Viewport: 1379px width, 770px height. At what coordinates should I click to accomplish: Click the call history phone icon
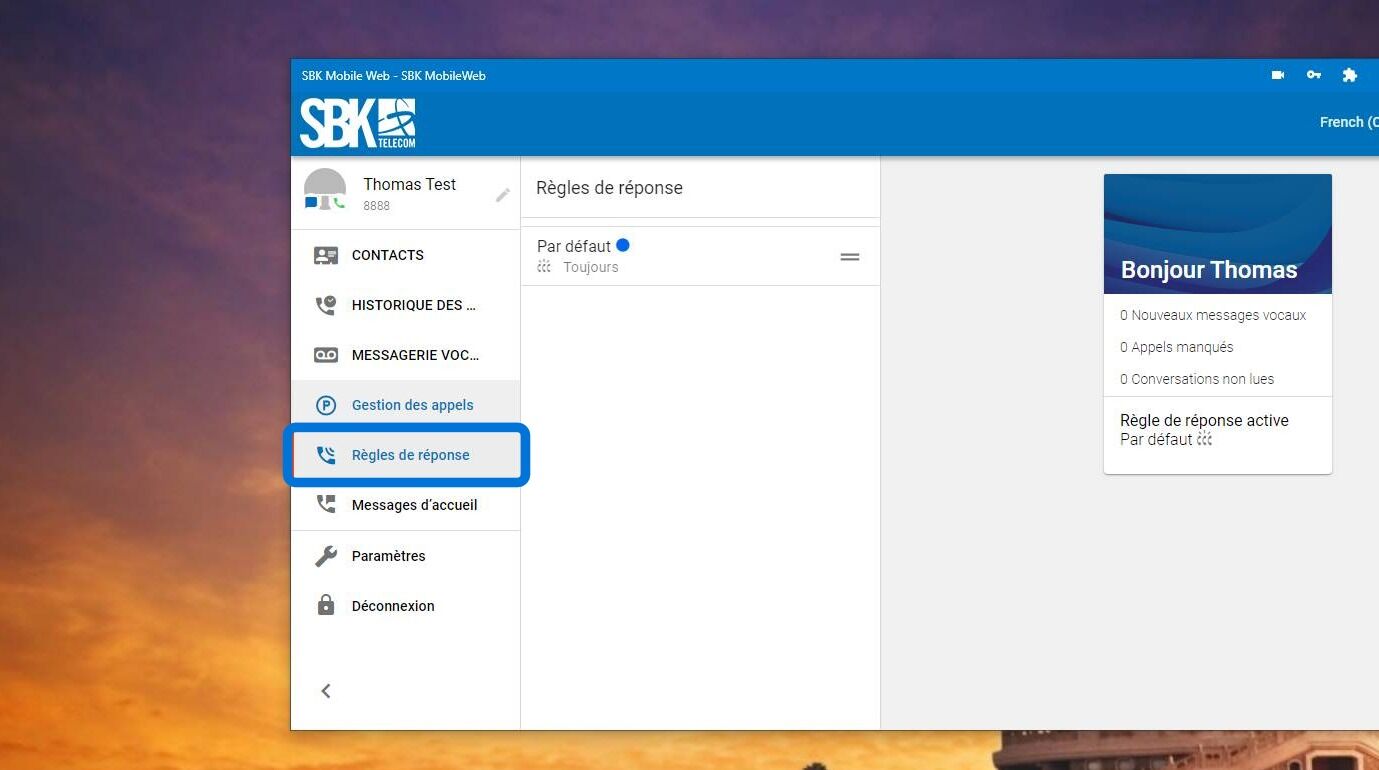click(326, 305)
